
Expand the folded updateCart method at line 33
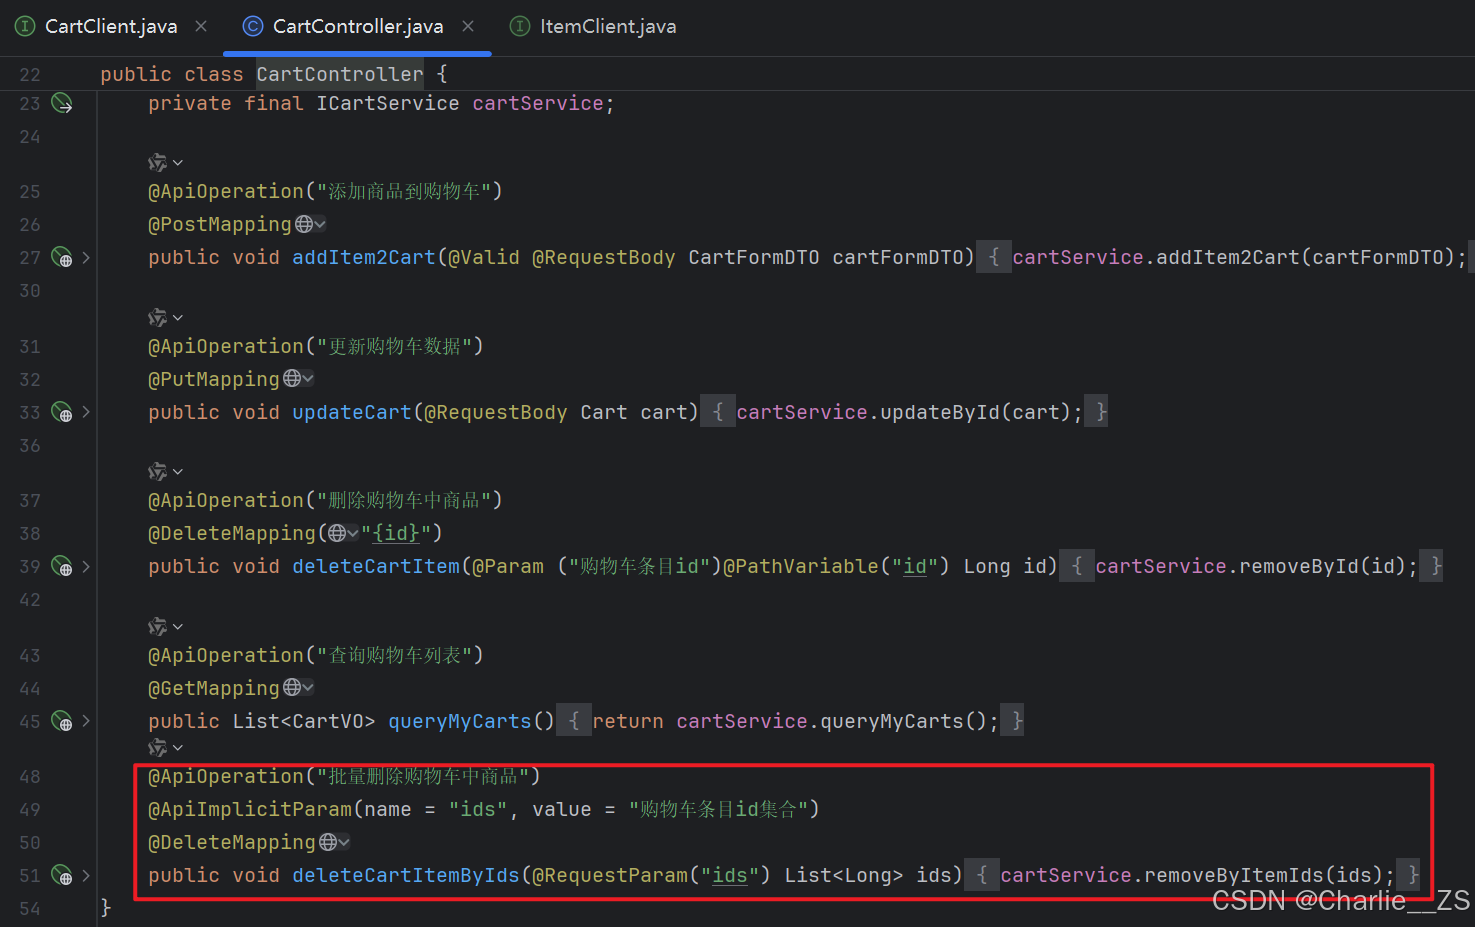[86, 412]
